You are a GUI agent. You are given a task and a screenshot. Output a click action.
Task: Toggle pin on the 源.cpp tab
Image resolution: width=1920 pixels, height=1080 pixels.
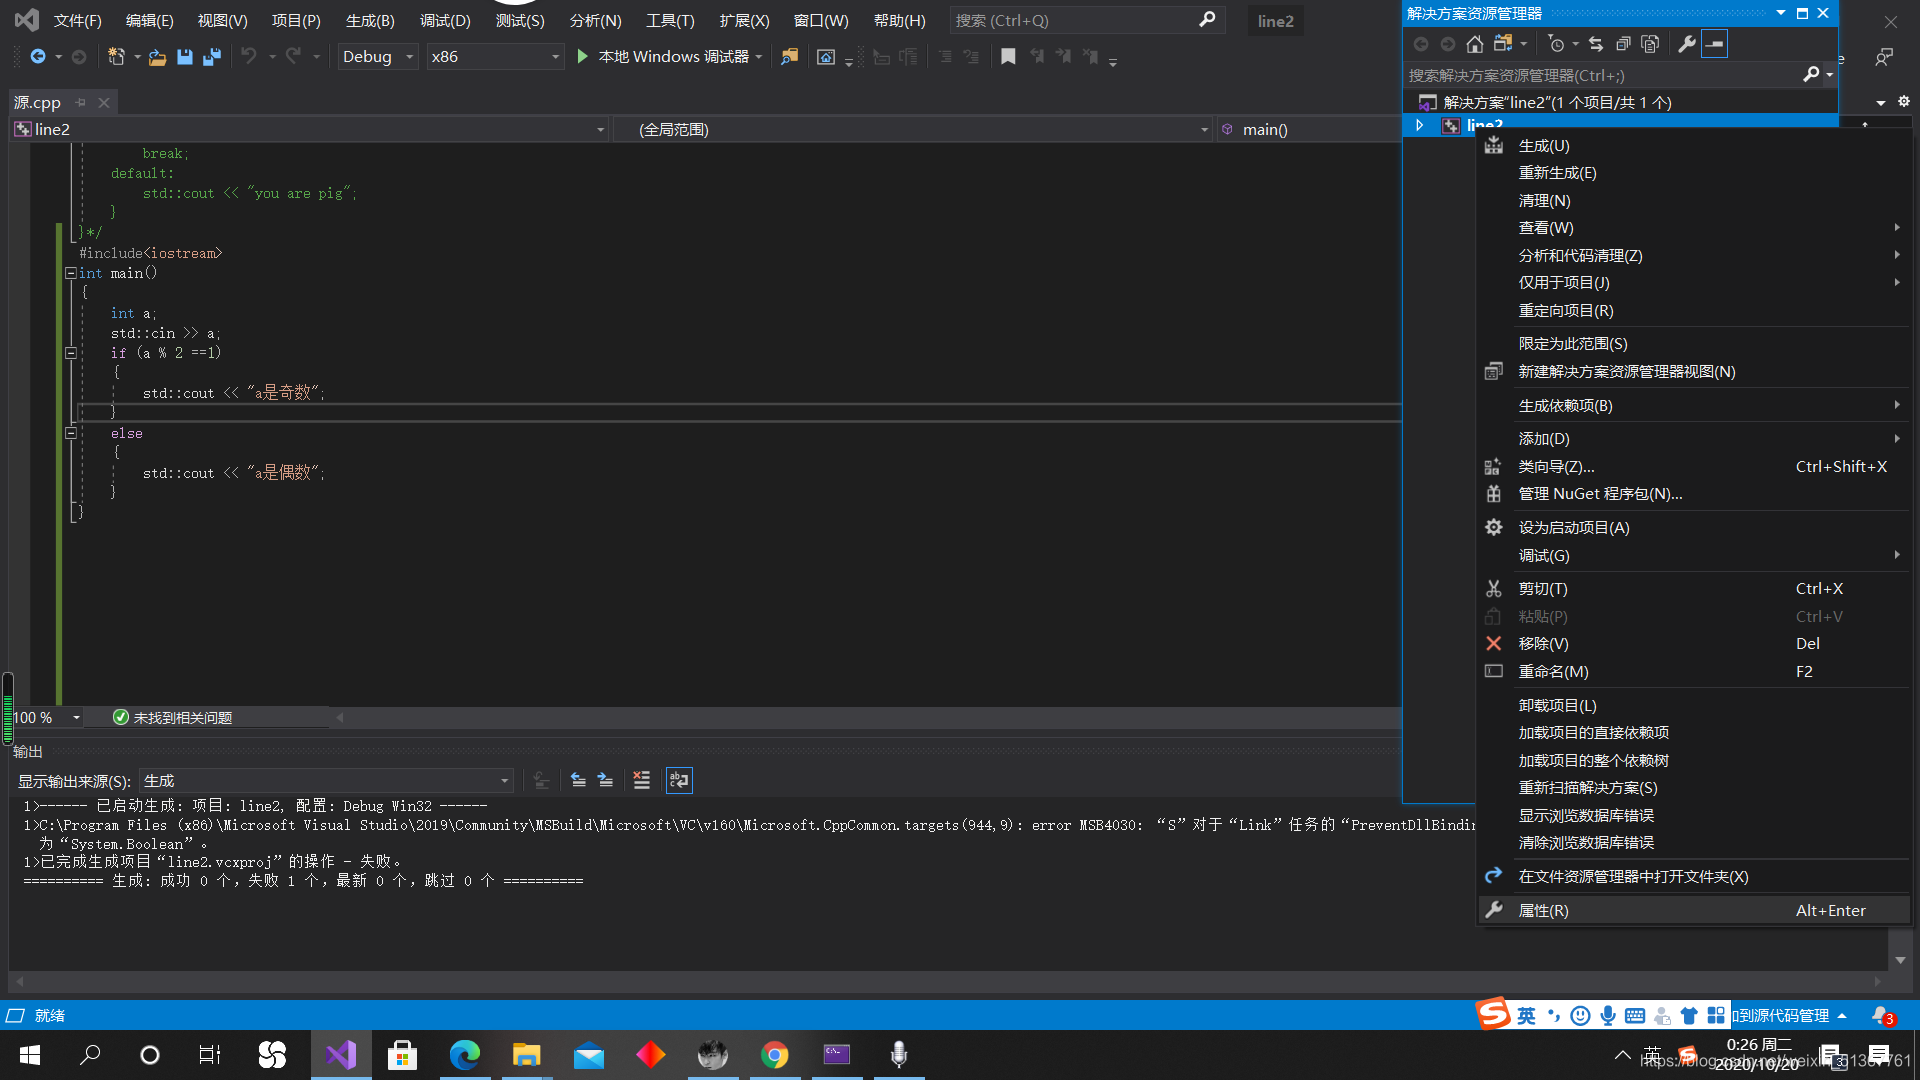coord(81,102)
